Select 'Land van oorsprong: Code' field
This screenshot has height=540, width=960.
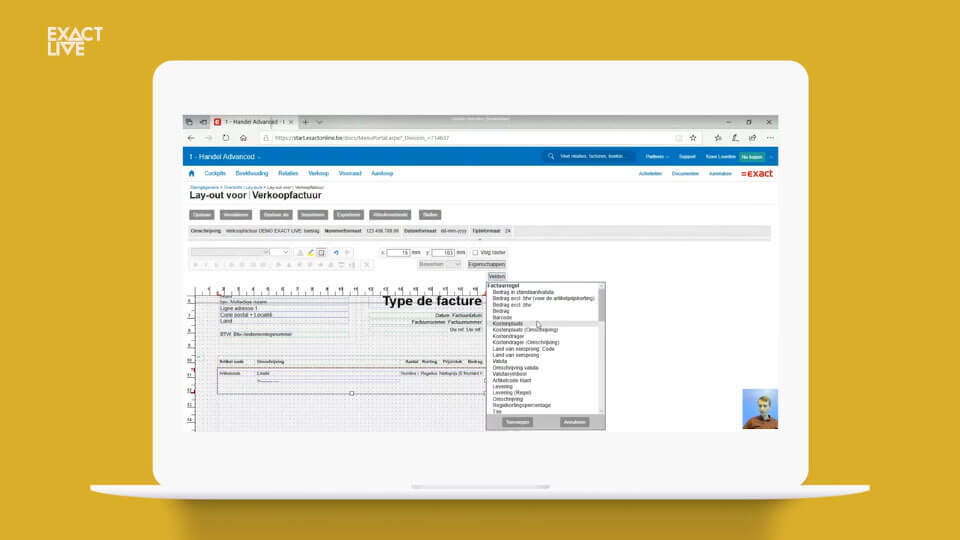coord(523,349)
